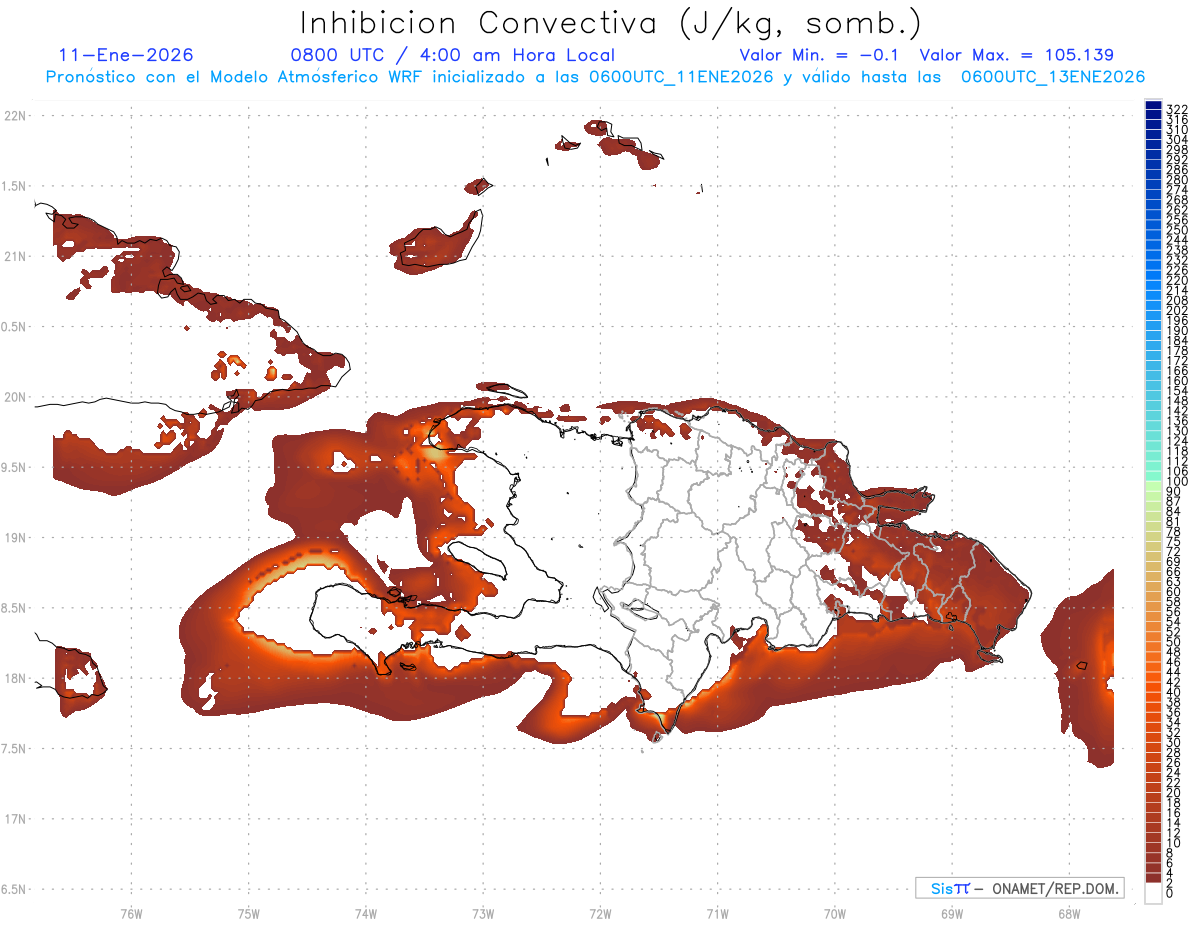Click the dark blue top swatch of color scale
The image size is (1200, 927).
pos(1153,106)
